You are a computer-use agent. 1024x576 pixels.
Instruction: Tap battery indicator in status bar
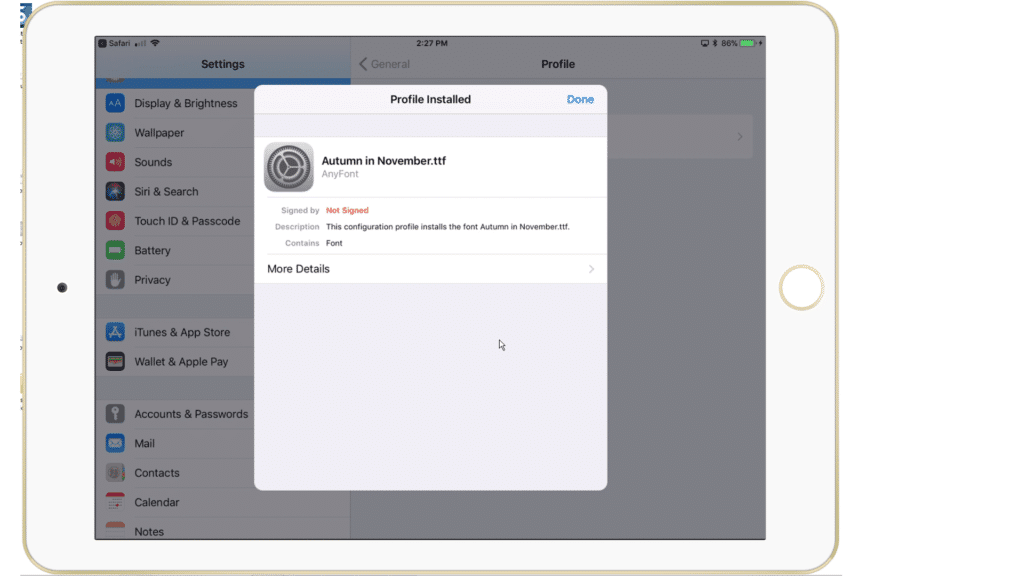pyautogui.click(x=748, y=43)
